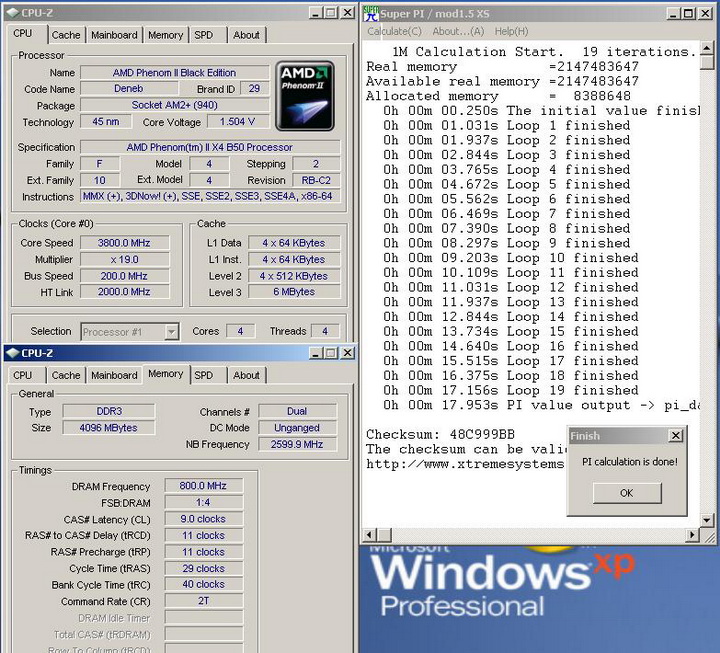Open Mainboard tab in lower CPU-Z window
Image resolution: width=720 pixels, height=653 pixels.
(x=114, y=375)
